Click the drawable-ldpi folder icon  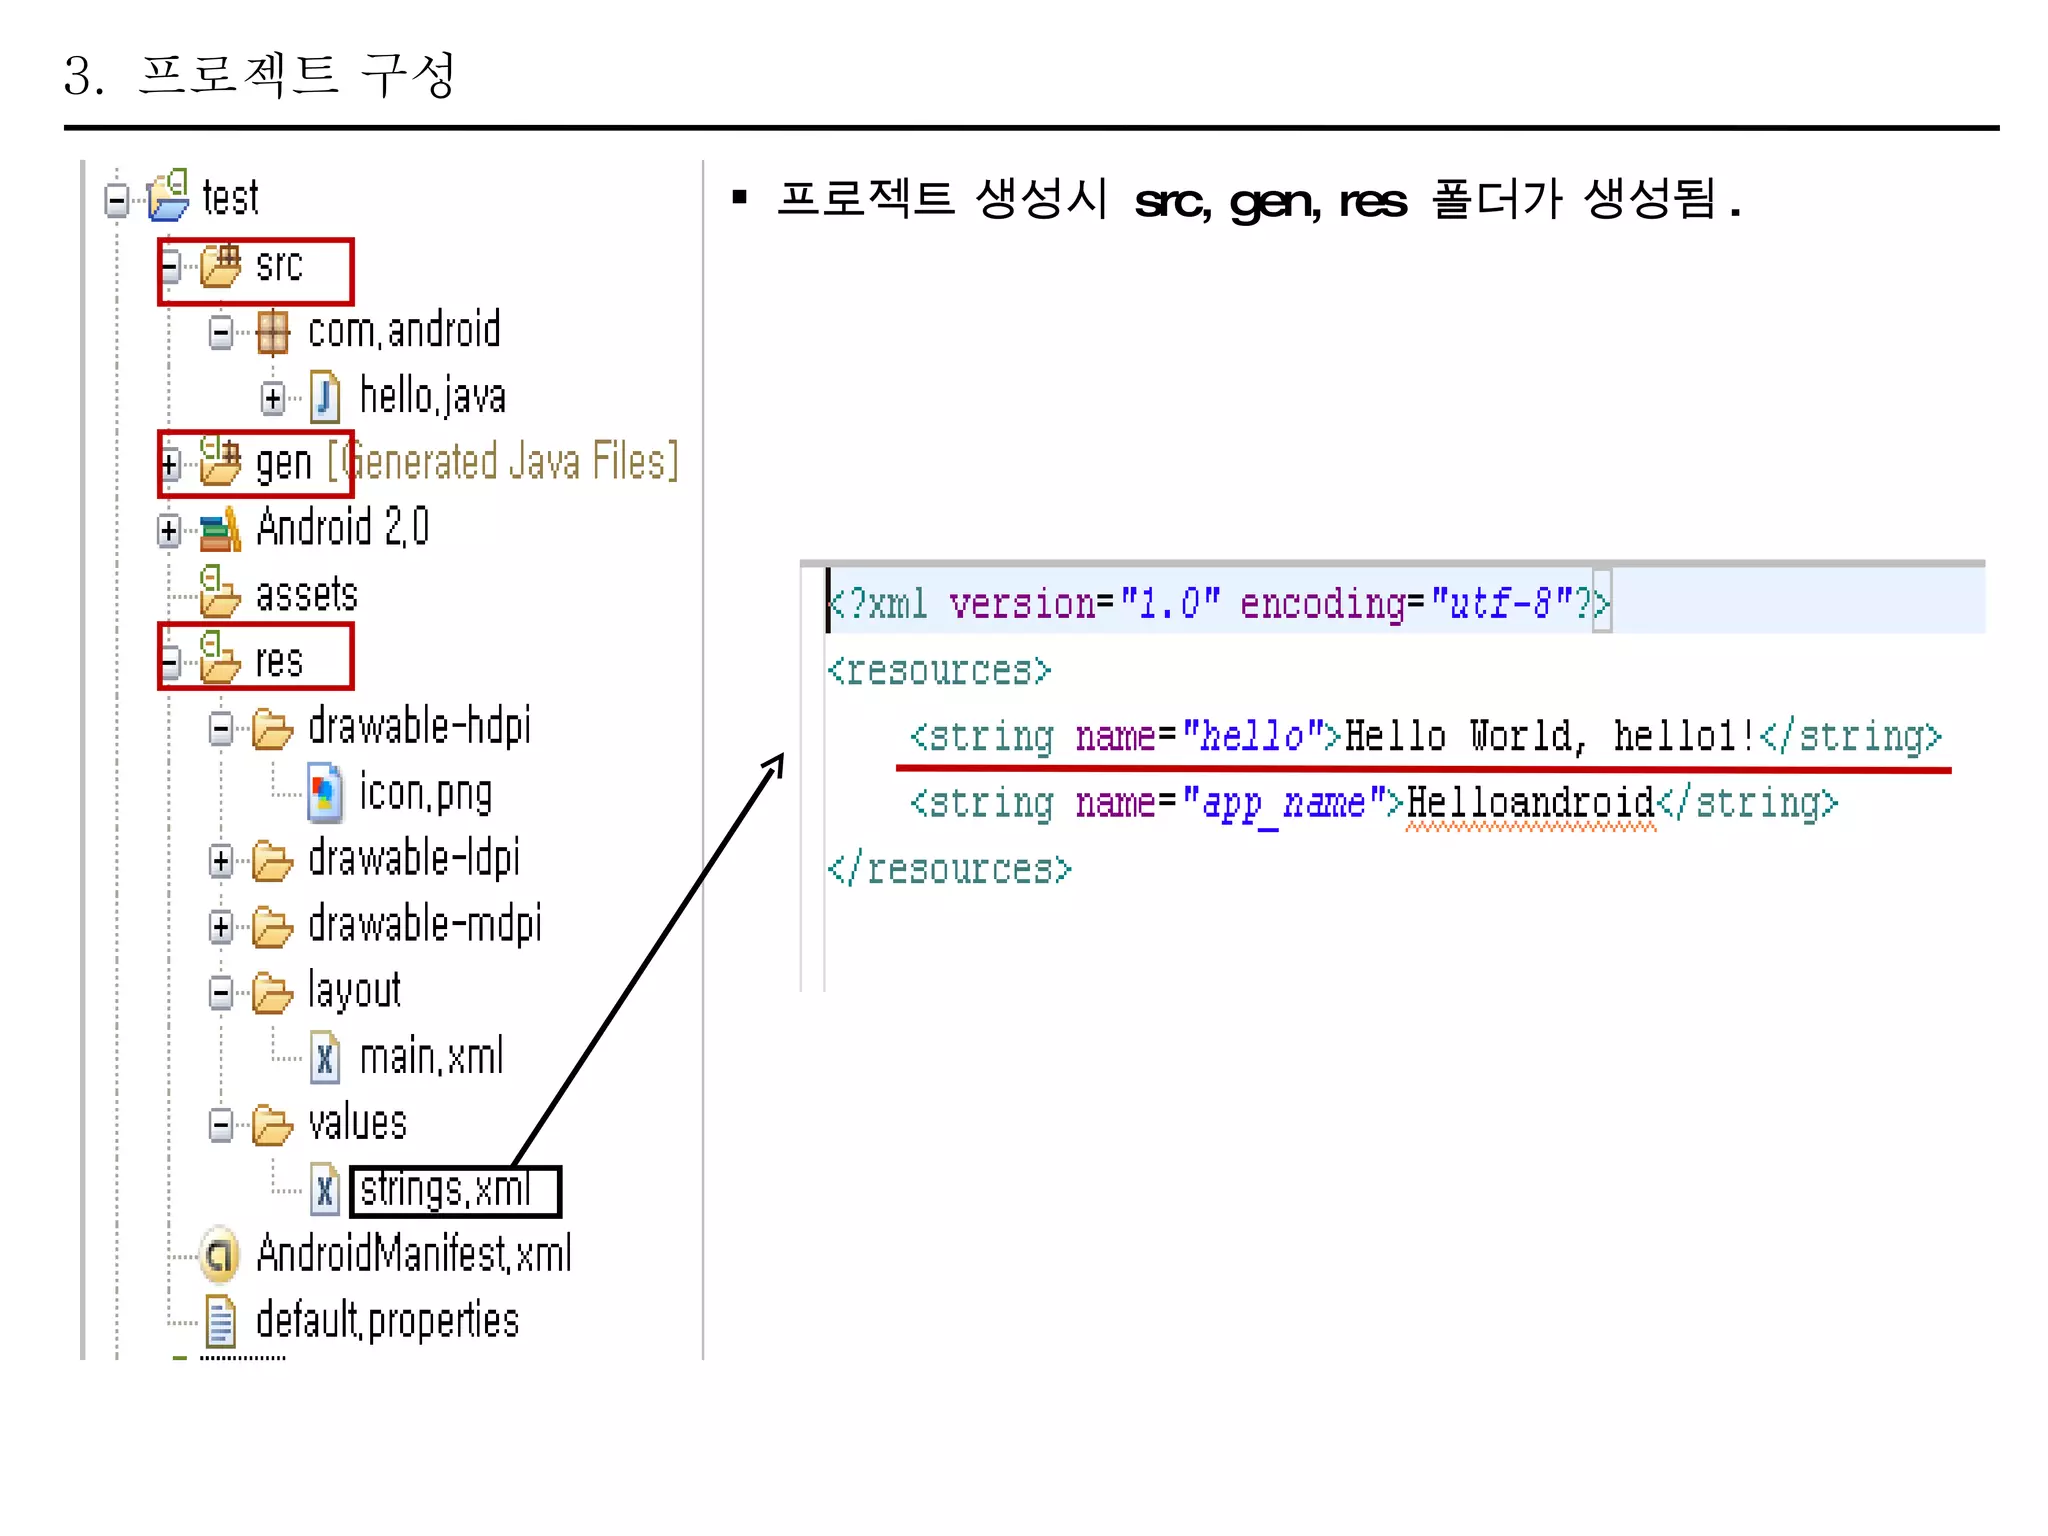pyautogui.click(x=272, y=860)
